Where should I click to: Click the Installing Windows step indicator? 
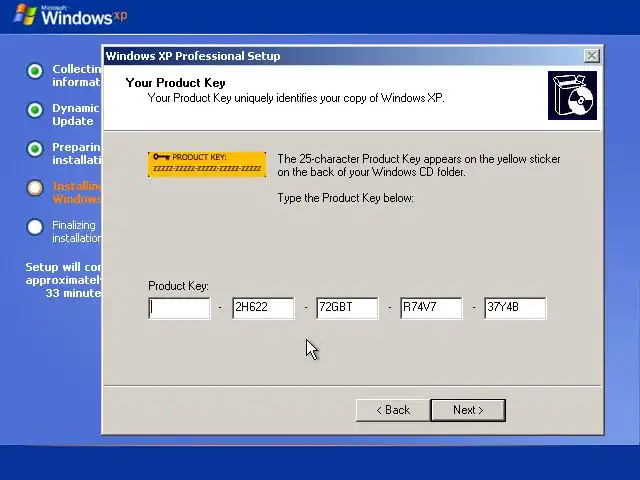click(35, 188)
